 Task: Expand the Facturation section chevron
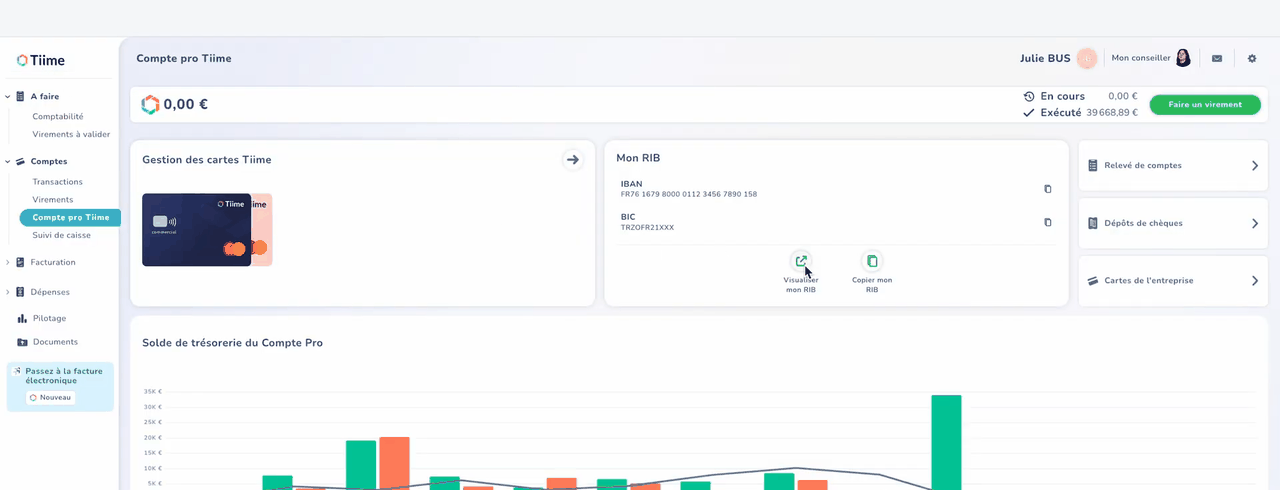[x=8, y=263]
